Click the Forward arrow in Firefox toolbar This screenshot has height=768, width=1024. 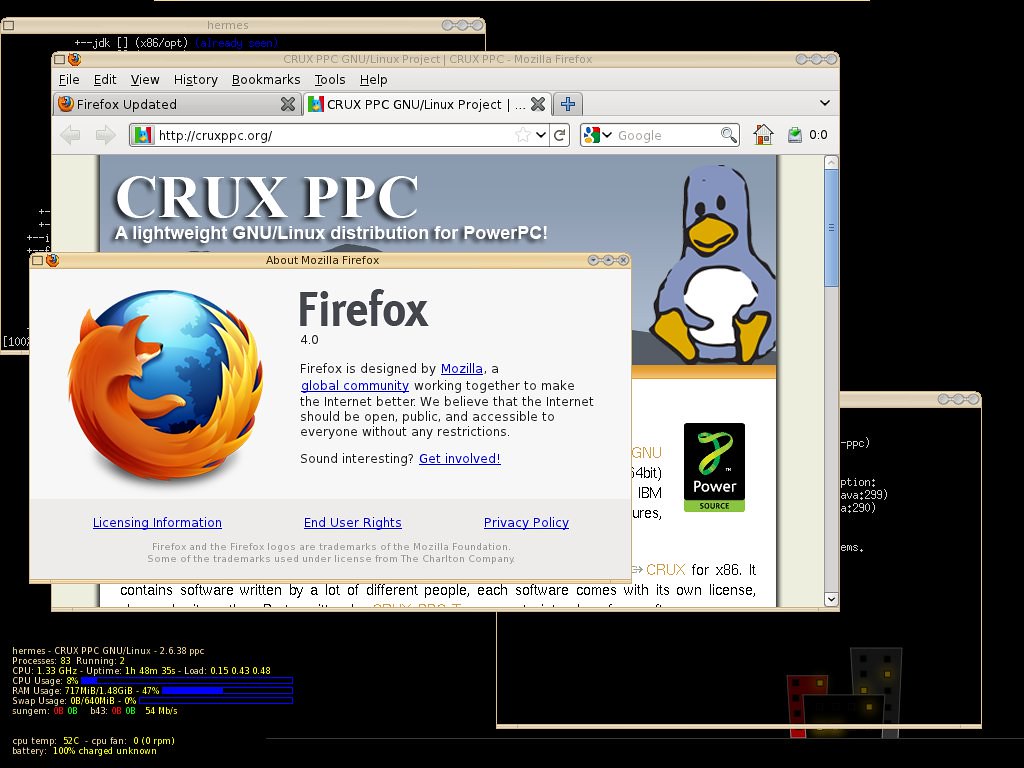click(105, 135)
